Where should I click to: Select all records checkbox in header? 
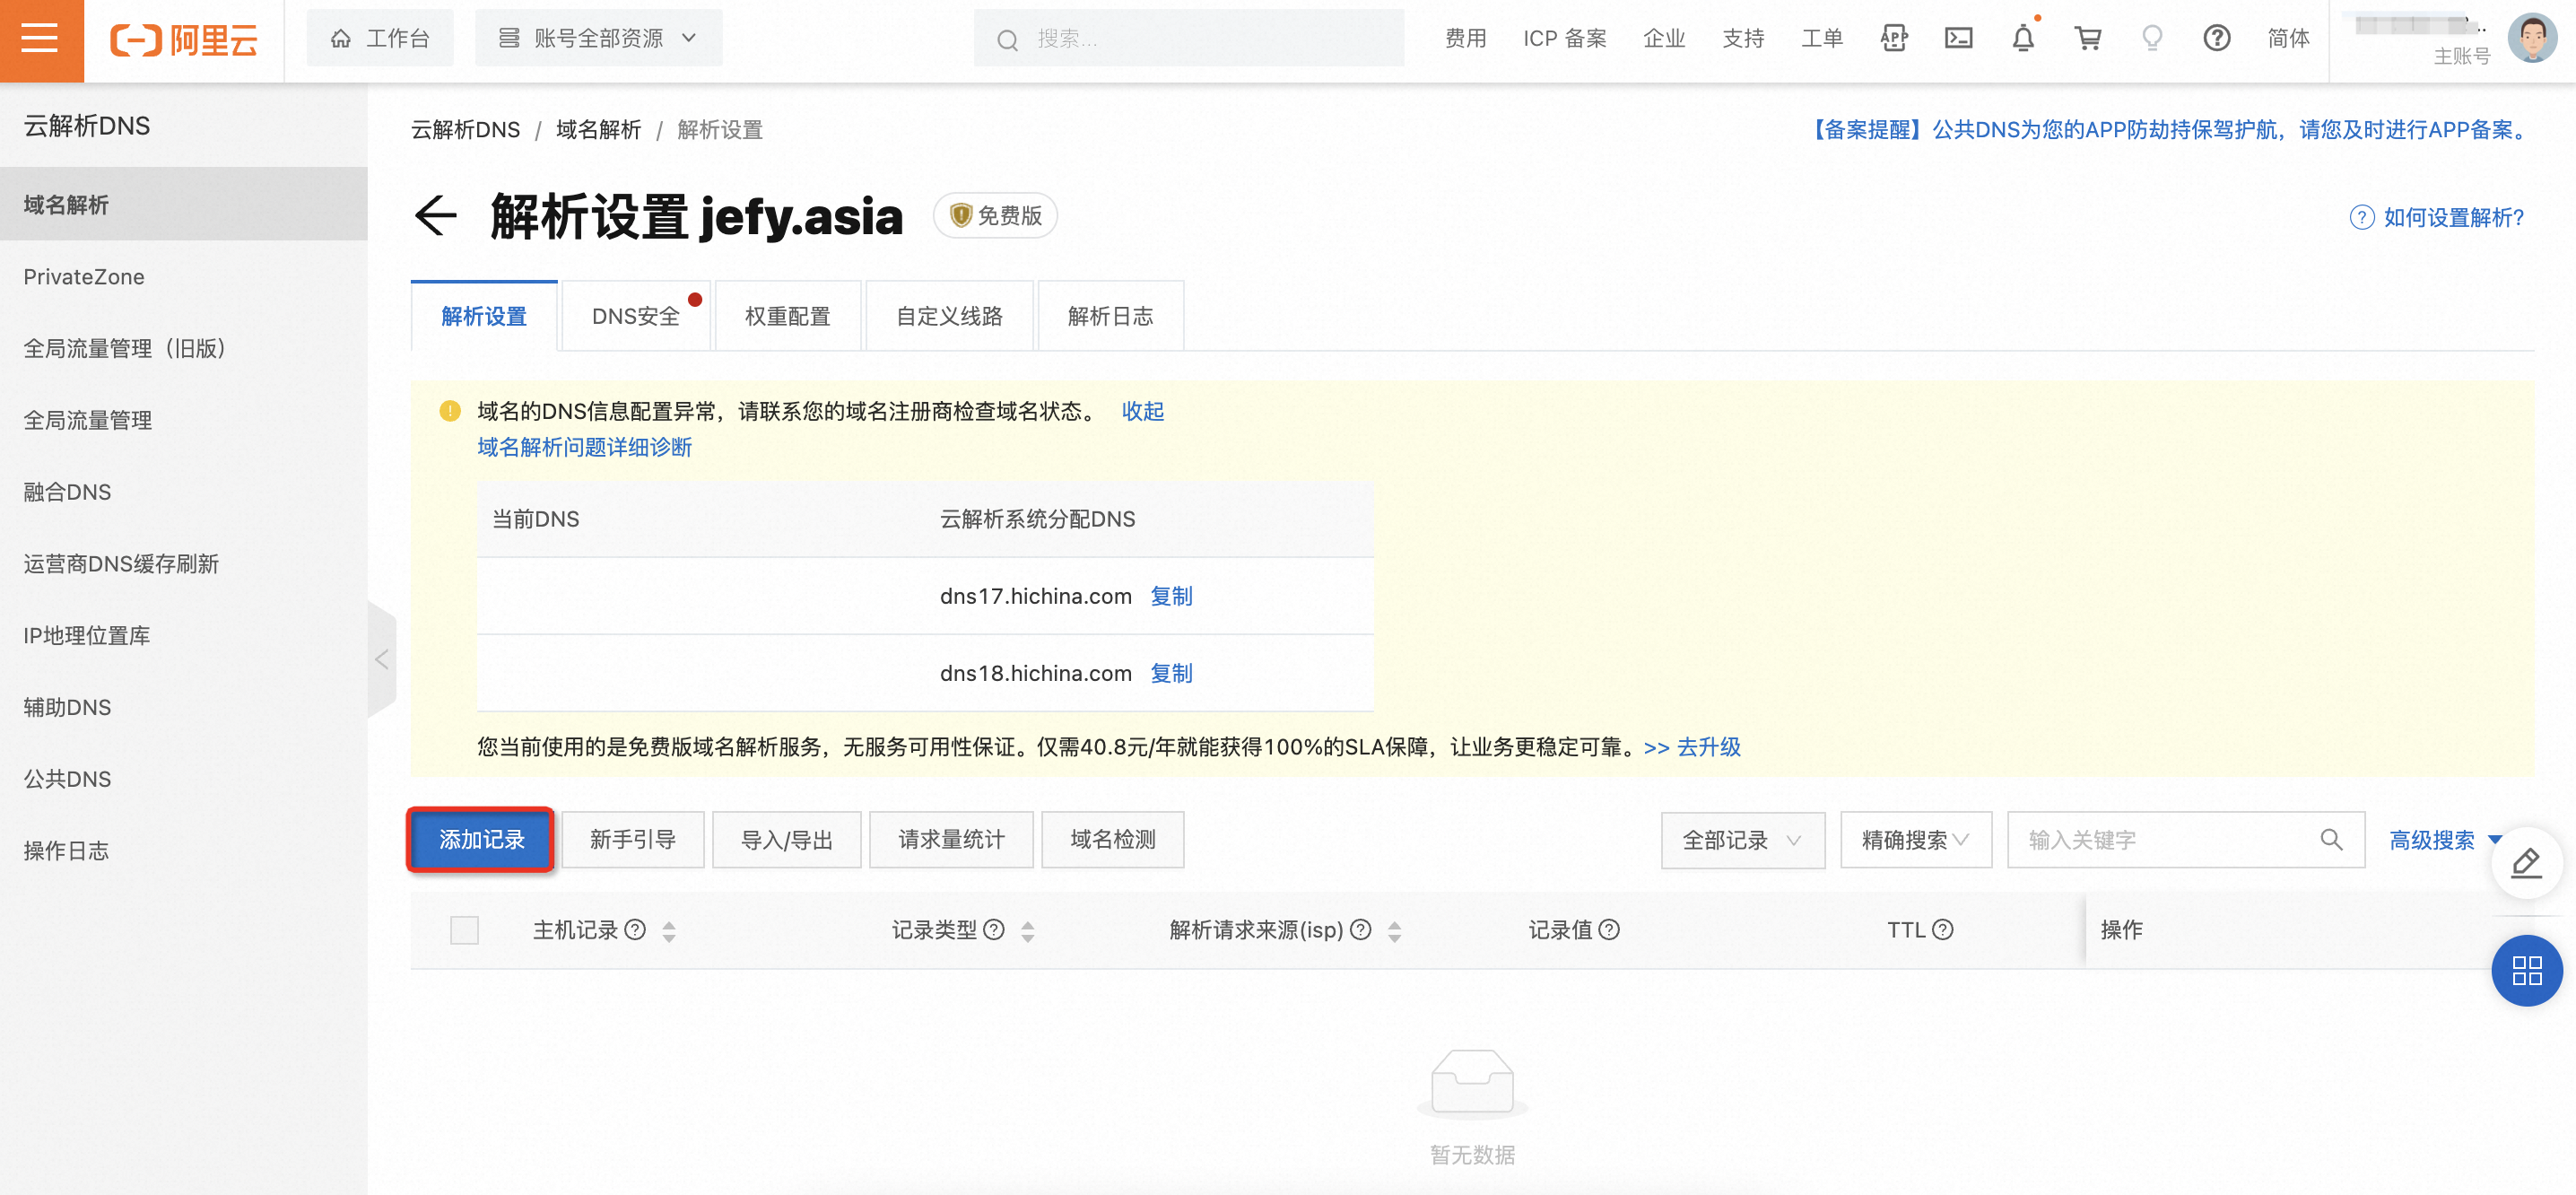[x=464, y=930]
